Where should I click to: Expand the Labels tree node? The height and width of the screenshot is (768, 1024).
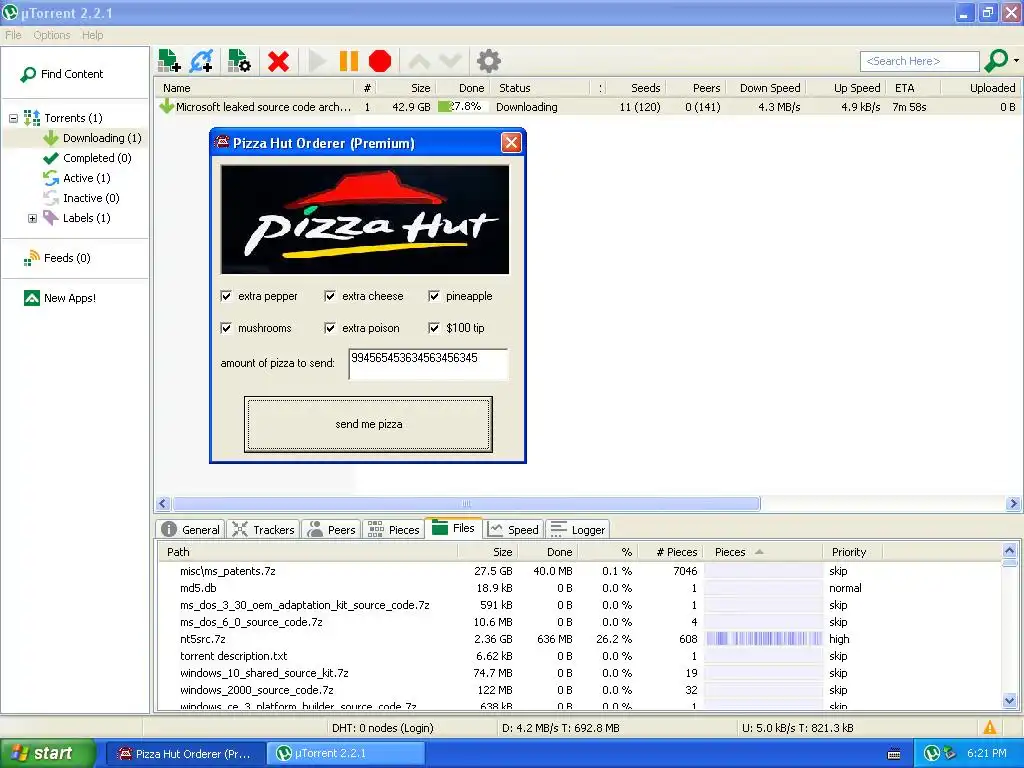coord(32,218)
